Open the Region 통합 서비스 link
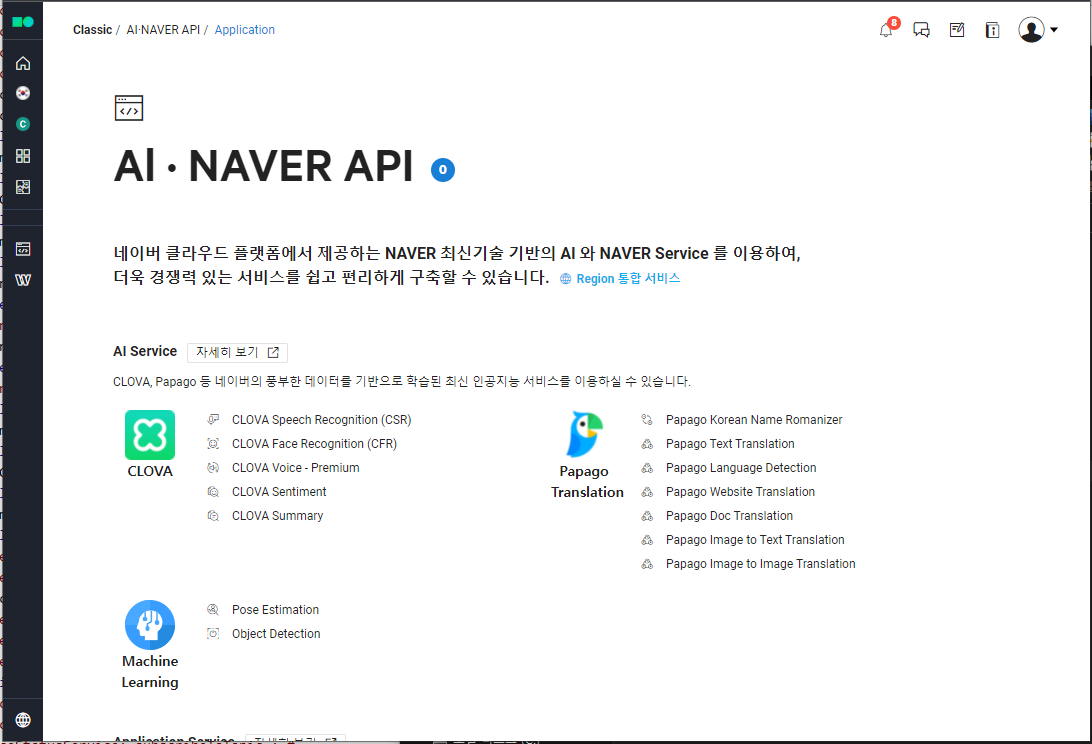This screenshot has height=744, width=1092. point(621,279)
